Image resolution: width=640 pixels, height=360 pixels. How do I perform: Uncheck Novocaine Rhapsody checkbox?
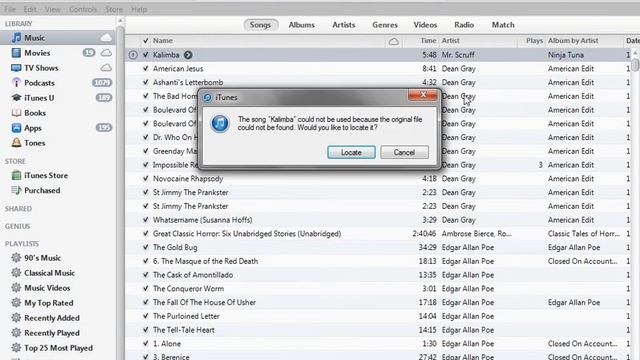pos(146,179)
